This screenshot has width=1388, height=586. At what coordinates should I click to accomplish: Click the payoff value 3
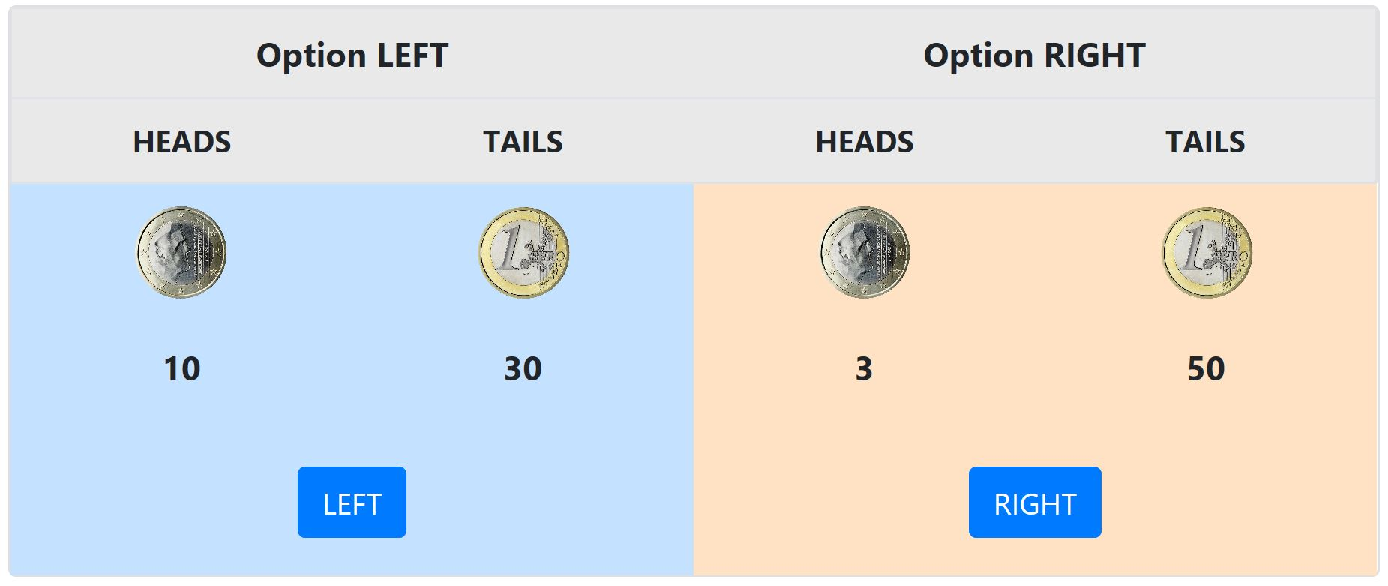click(x=864, y=369)
